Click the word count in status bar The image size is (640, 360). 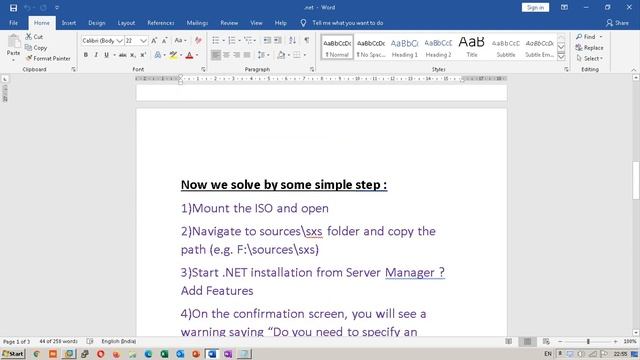(x=58, y=341)
